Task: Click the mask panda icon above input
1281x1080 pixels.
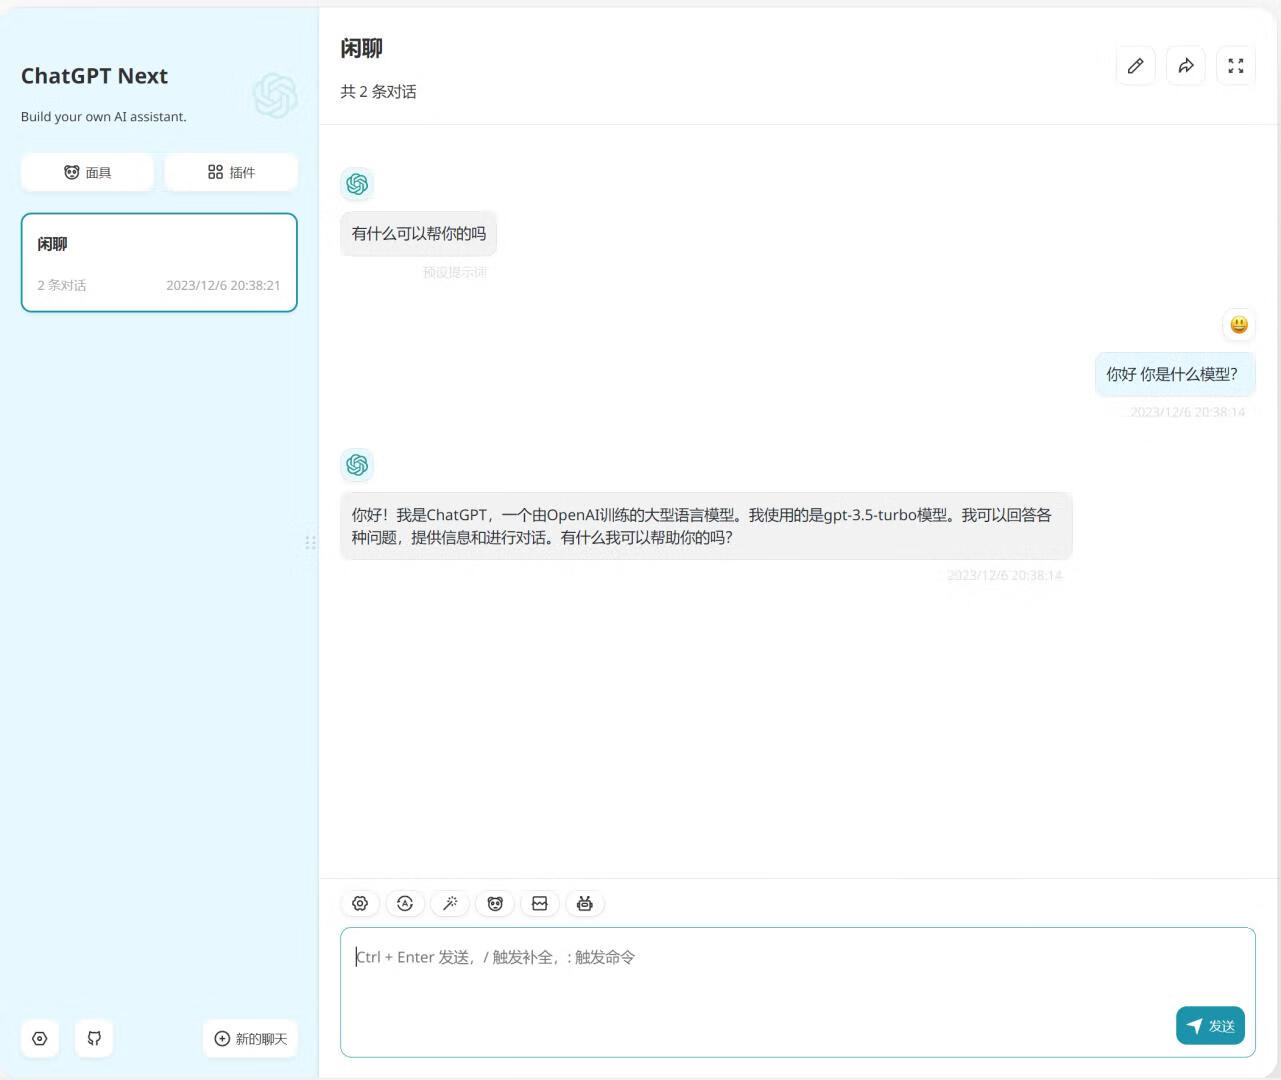Action: coord(495,903)
